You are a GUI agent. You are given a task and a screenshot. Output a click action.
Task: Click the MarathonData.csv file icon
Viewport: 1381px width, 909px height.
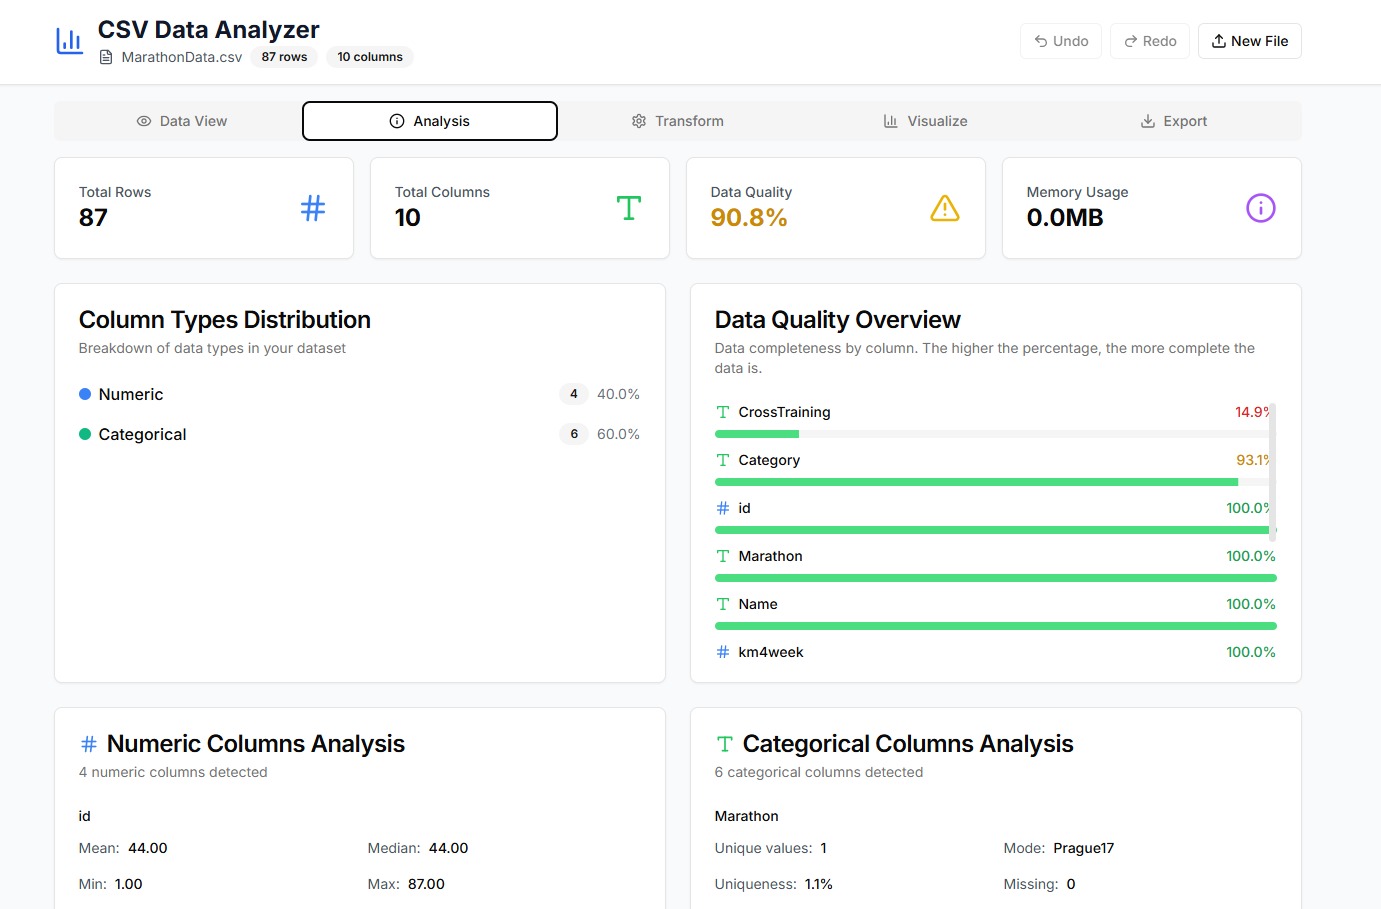pyautogui.click(x=106, y=57)
